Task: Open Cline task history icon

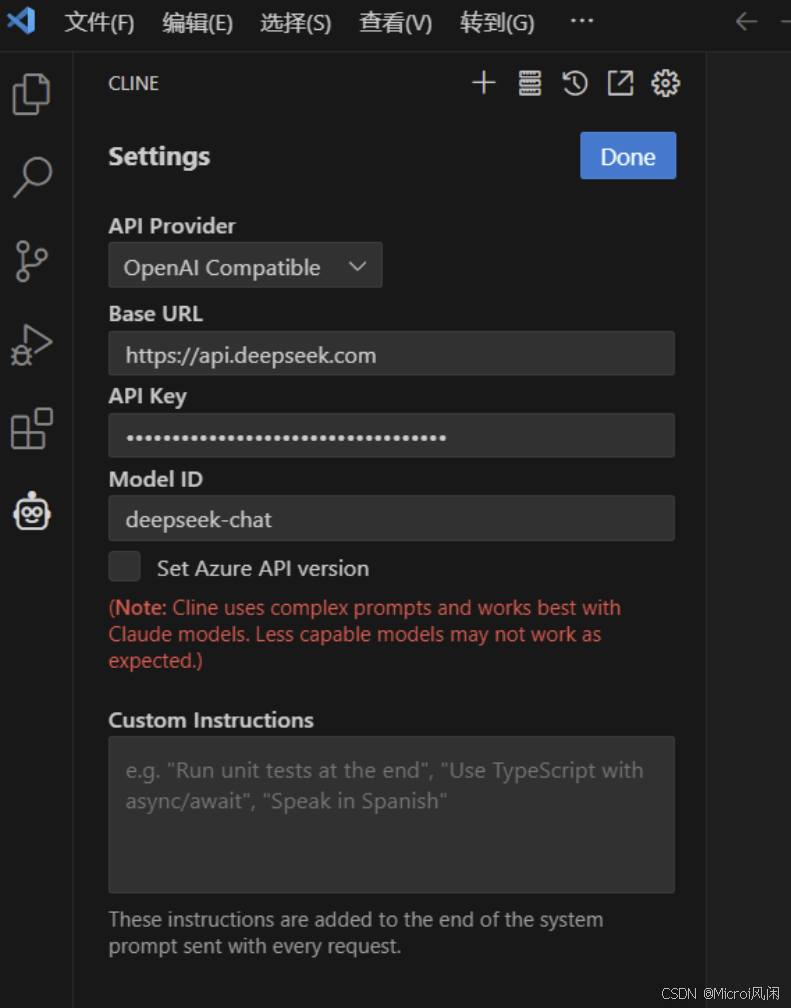Action: coord(575,83)
